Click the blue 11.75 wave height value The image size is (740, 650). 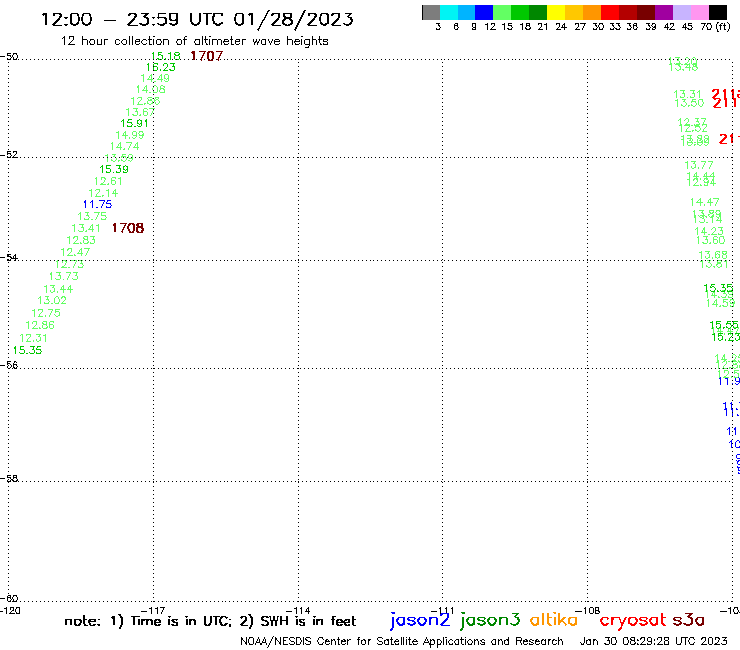click(98, 204)
